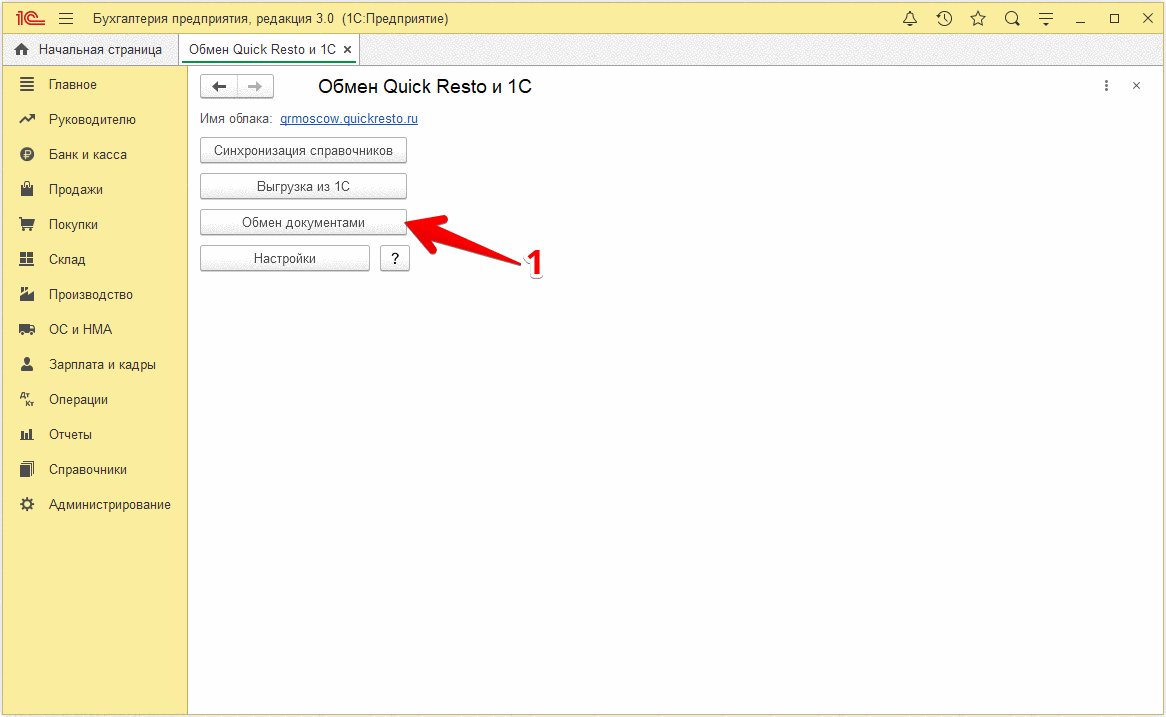This screenshot has width=1166, height=717.
Task: Click the ОС и НМА truck icon
Action: [27, 329]
